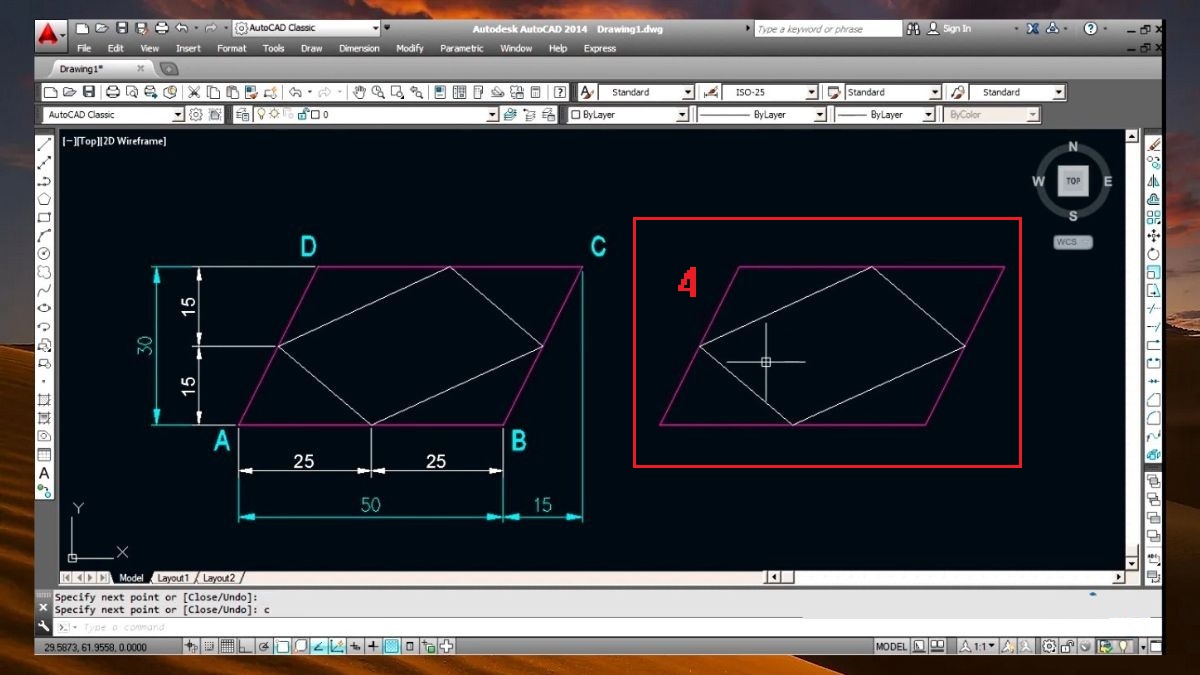This screenshot has height=675, width=1200.
Task: Select the Polygon draw tool
Action: point(44,199)
